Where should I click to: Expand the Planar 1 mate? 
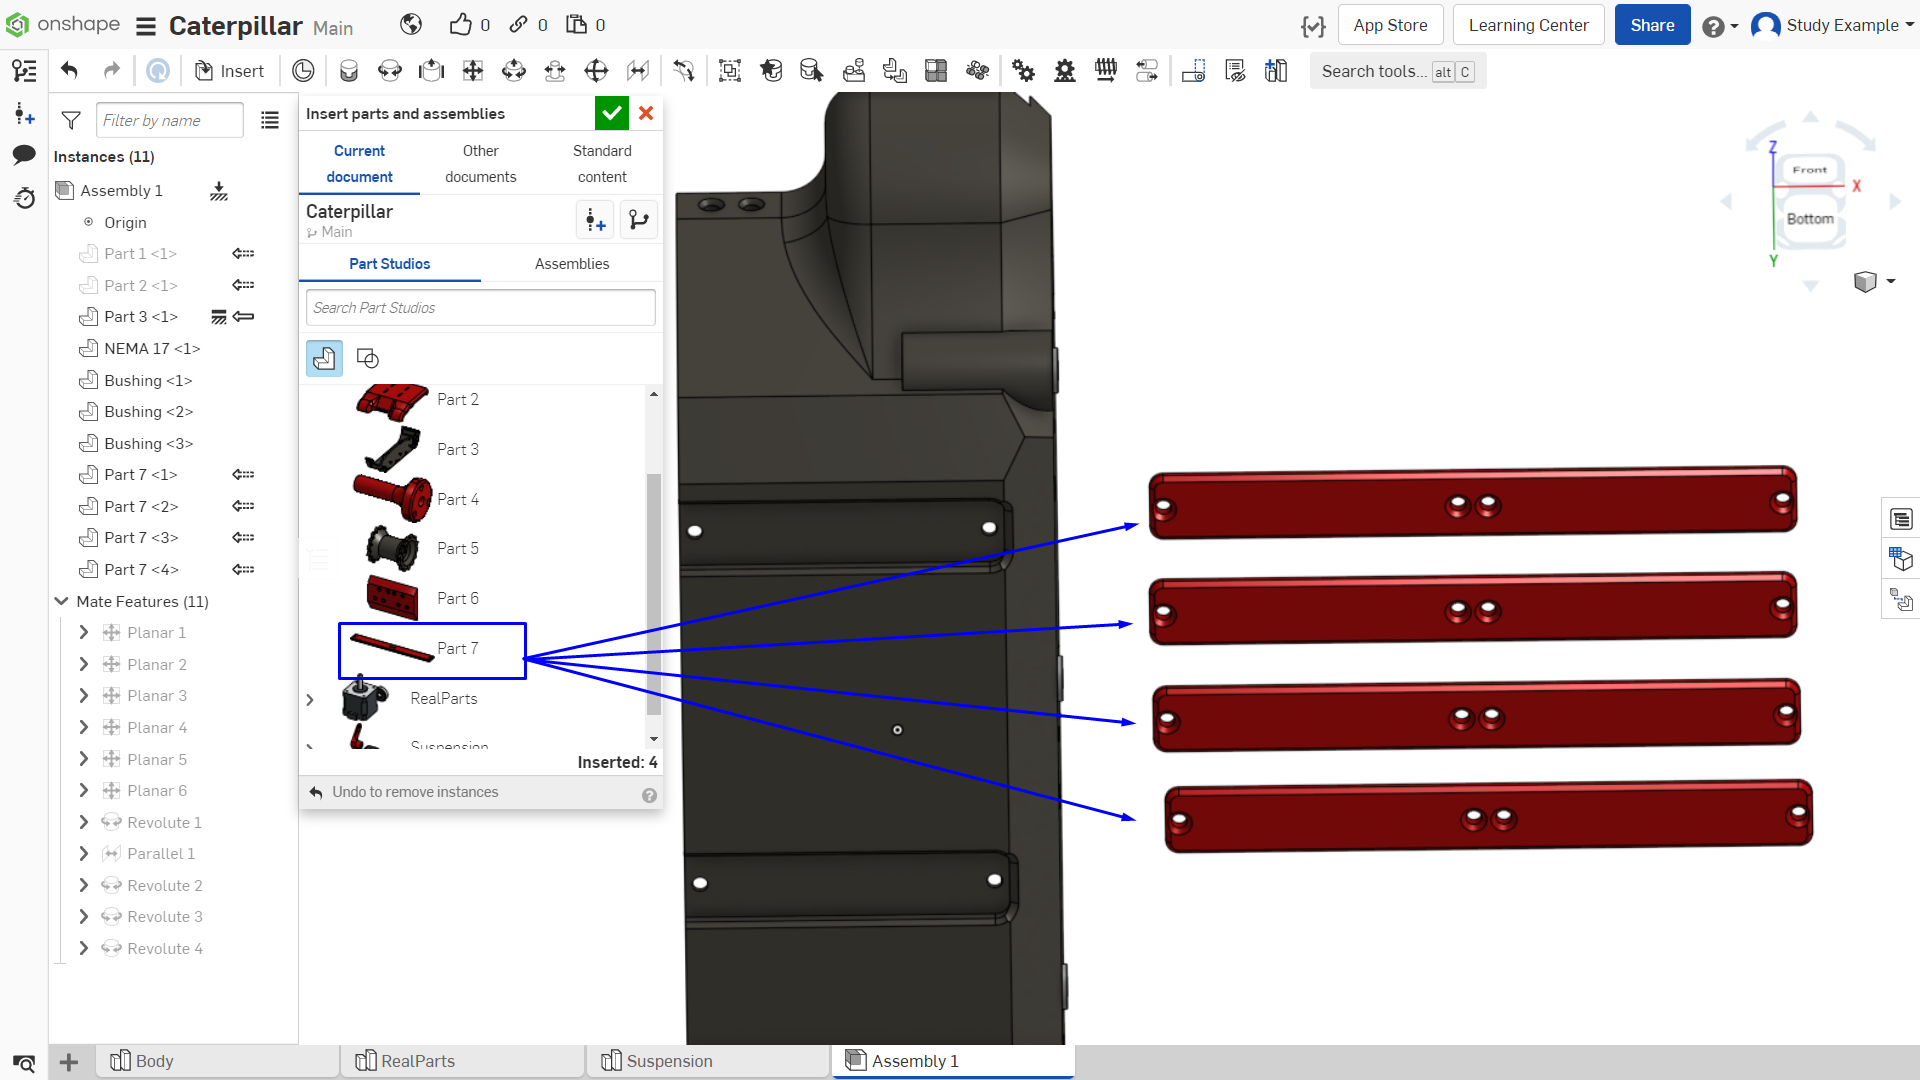point(84,632)
